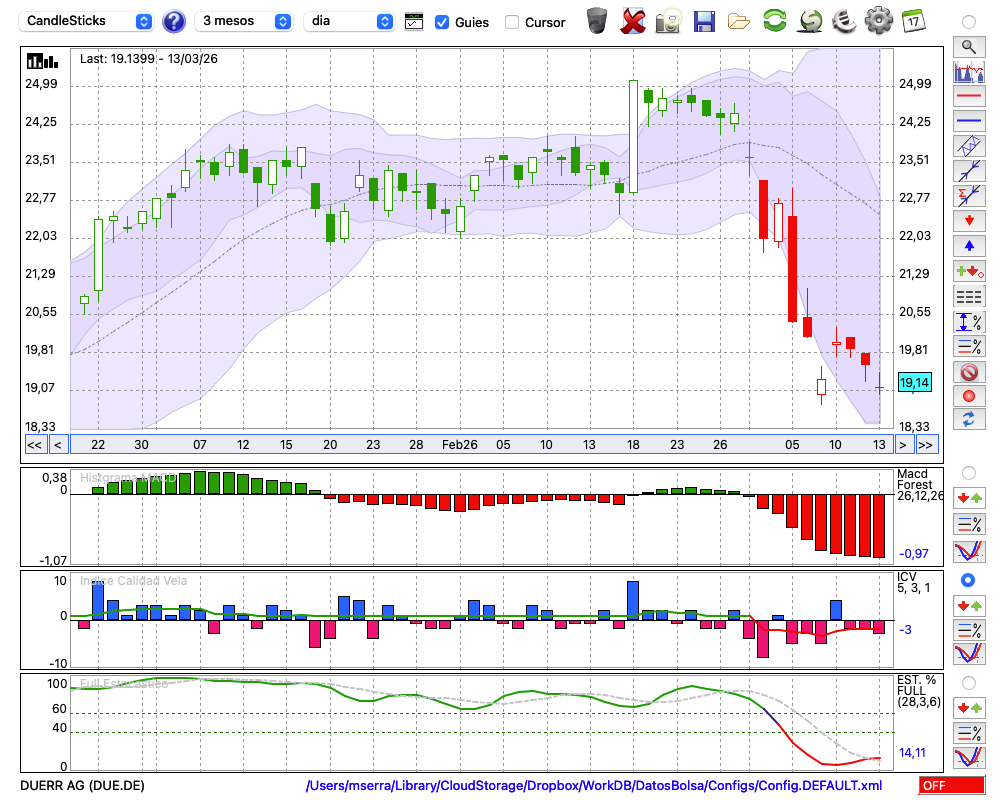Click the blue question mark help icon
This screenshot has width=1000, height=800.
(x=173, y=21)
